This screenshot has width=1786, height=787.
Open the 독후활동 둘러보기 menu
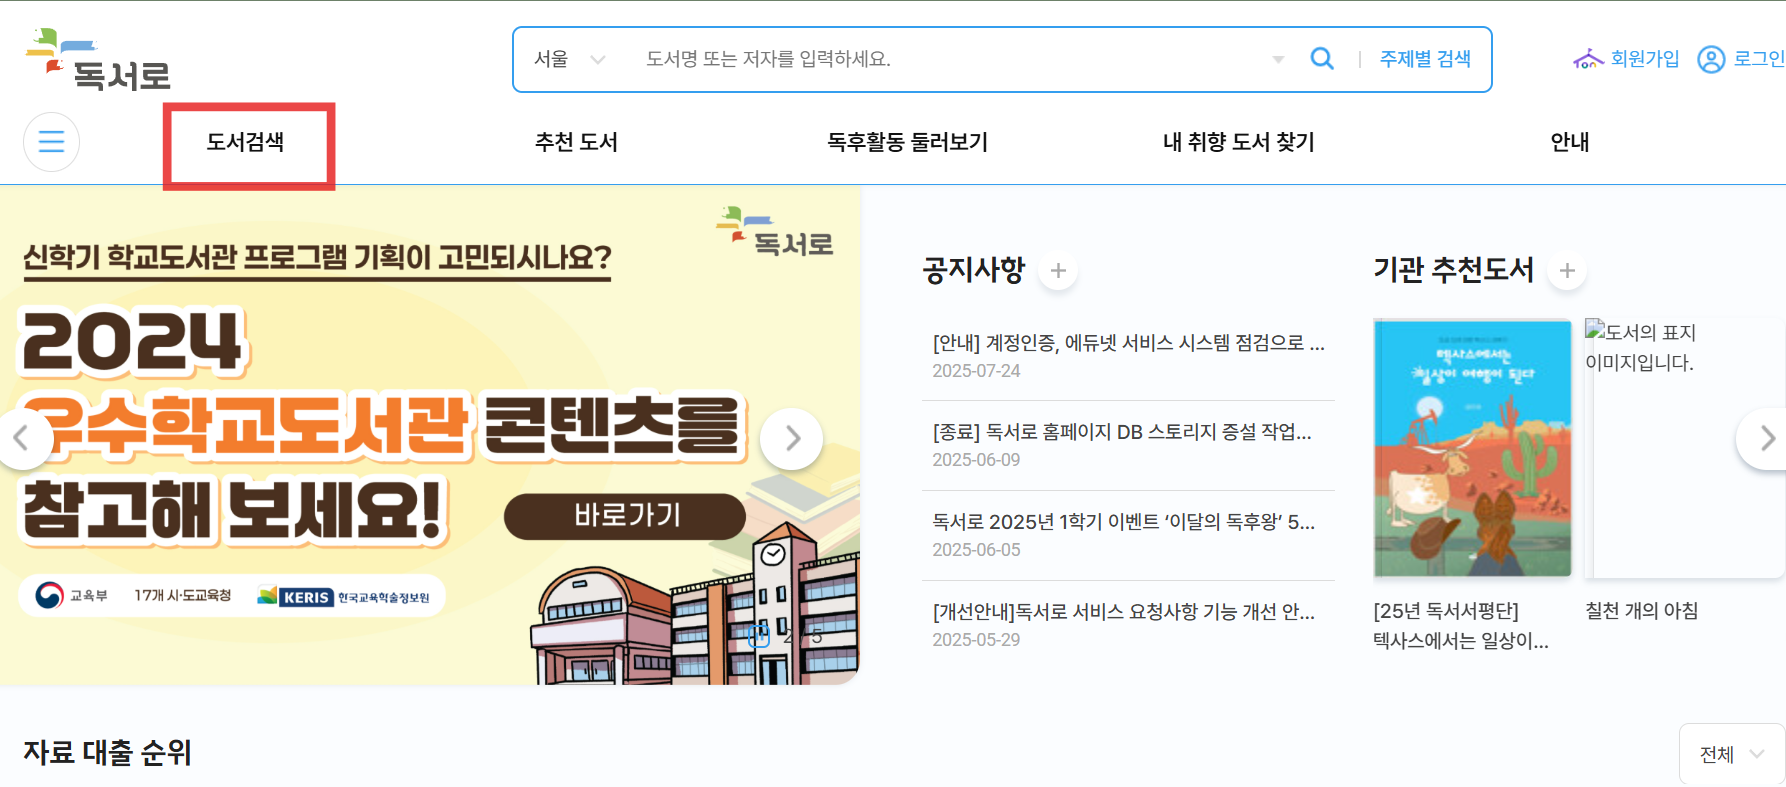pos(907,142)
